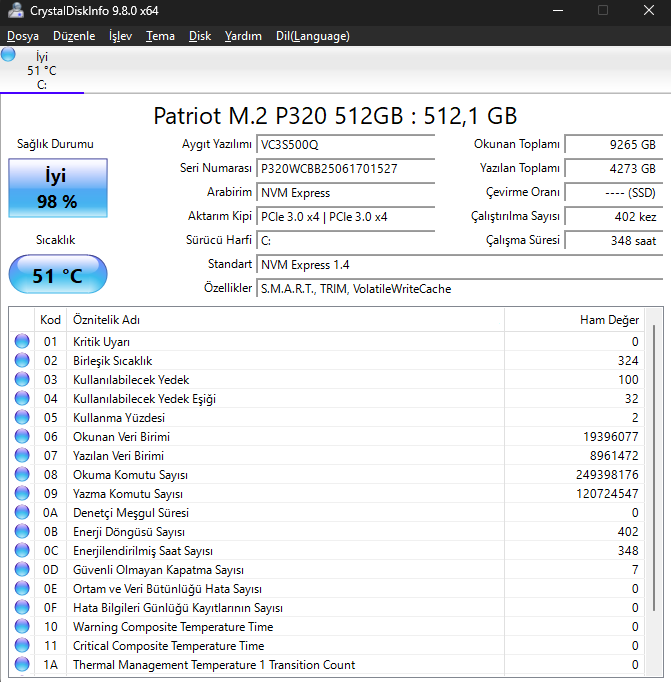This screenshot has width=671, height=682.
Task: Open the Disk menu
Action: (200, 36)
